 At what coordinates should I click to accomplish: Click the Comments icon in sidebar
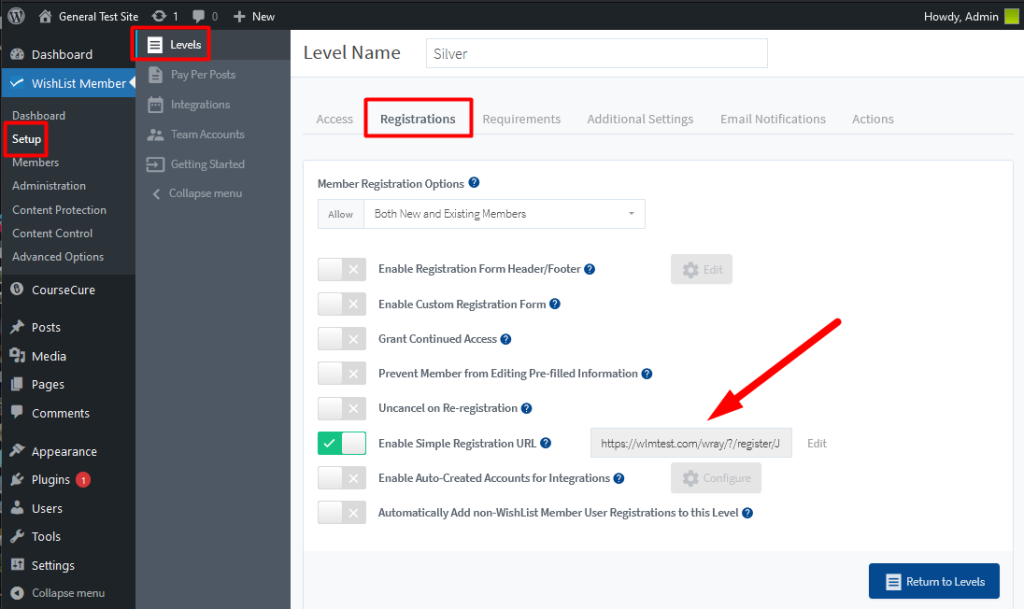(17, 412)
